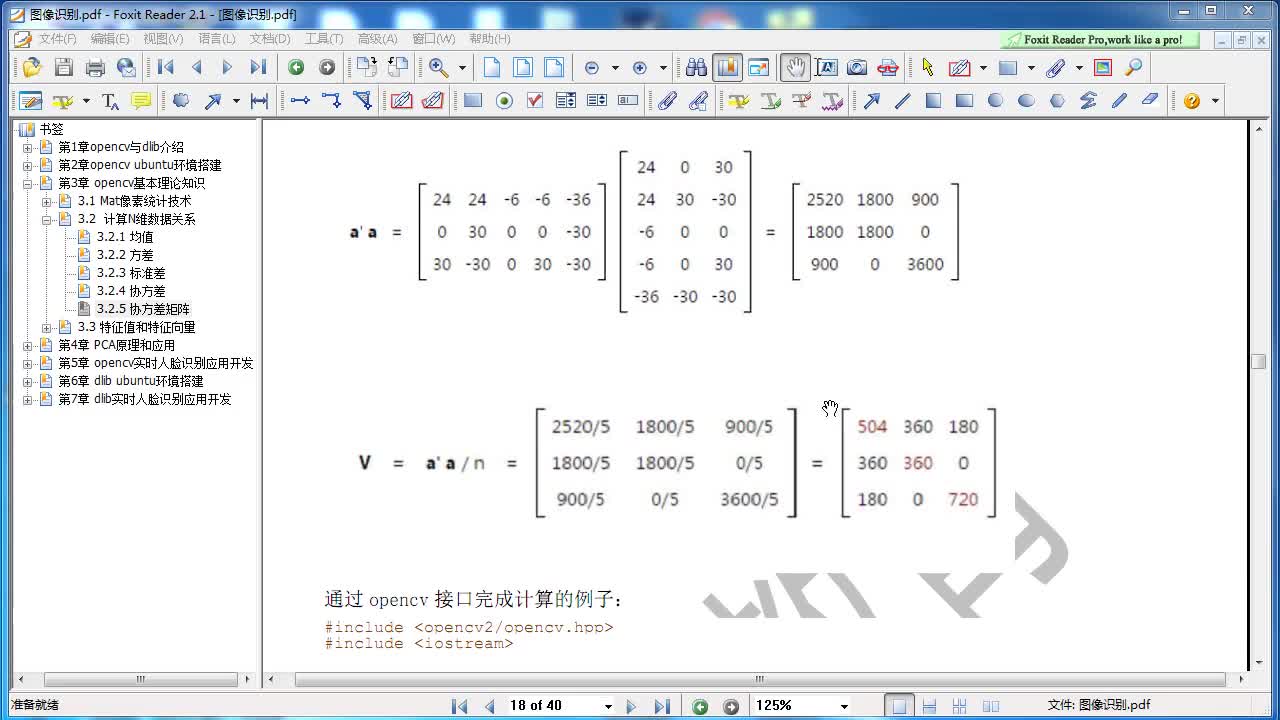Expand the 3.3 特征值和特征向量 bookmark
This screenshot has height=720, width=1280.
[x=47, y=327]
